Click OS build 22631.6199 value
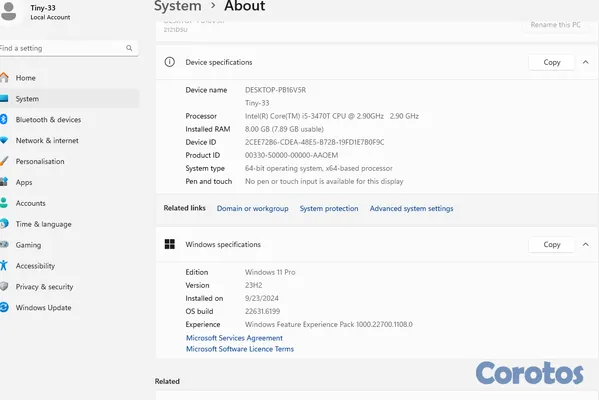The width and height of the screenshot is (599, 400). [x=262, y=311]
